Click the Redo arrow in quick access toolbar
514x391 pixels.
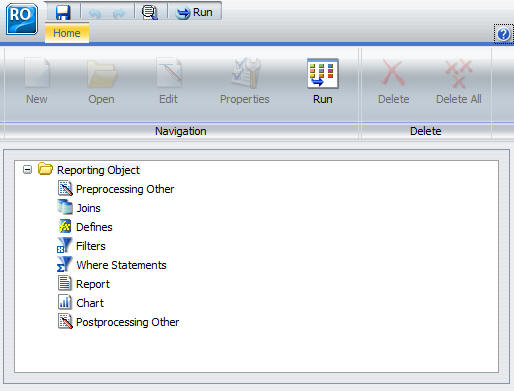(119, 13)
